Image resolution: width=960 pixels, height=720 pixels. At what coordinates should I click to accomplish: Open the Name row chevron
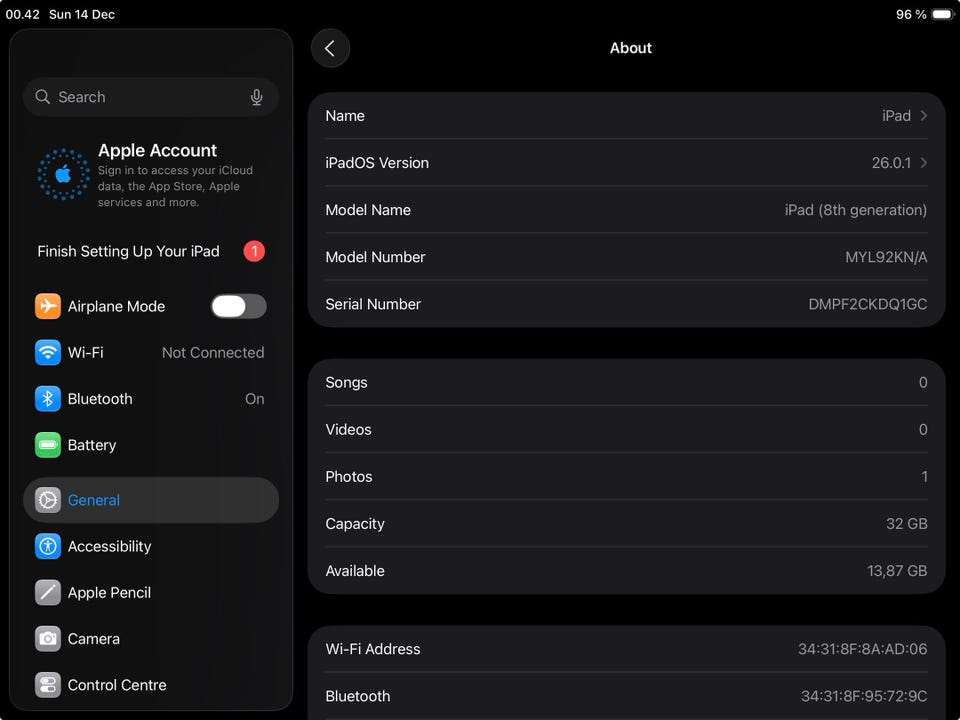click(924, 116)
